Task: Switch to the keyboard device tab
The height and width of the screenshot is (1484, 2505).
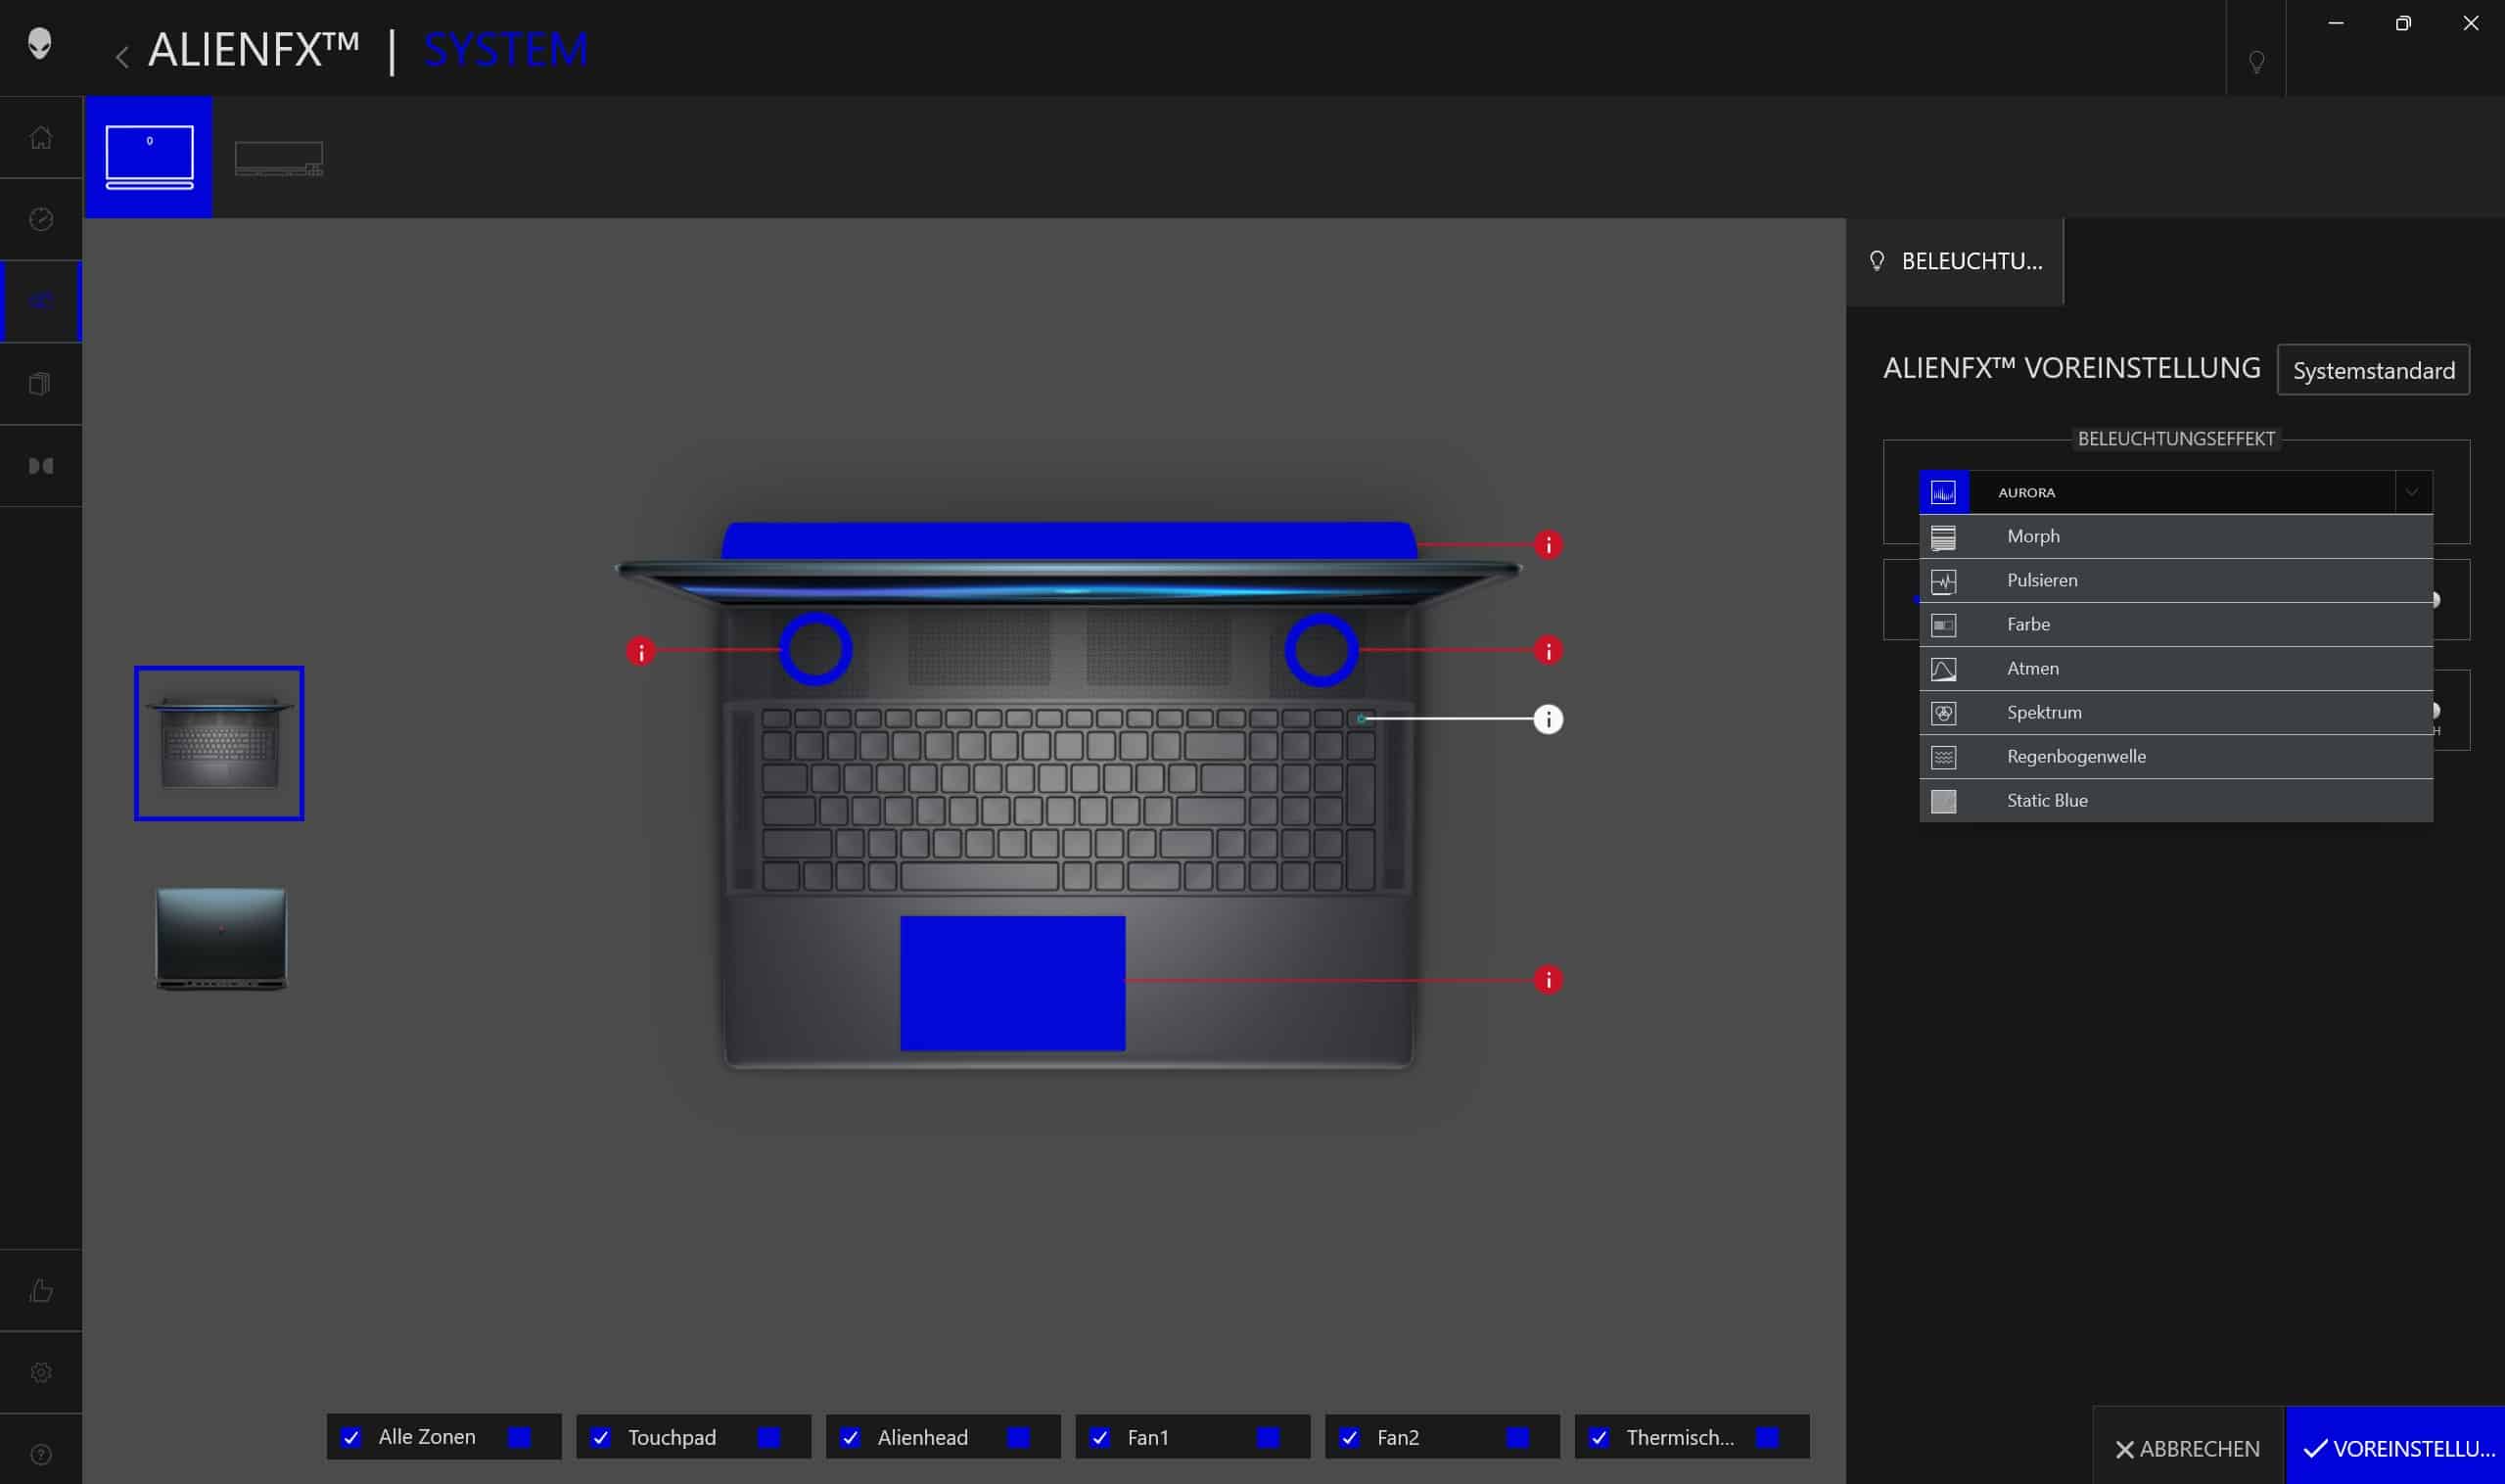Action: click(279, 158)
